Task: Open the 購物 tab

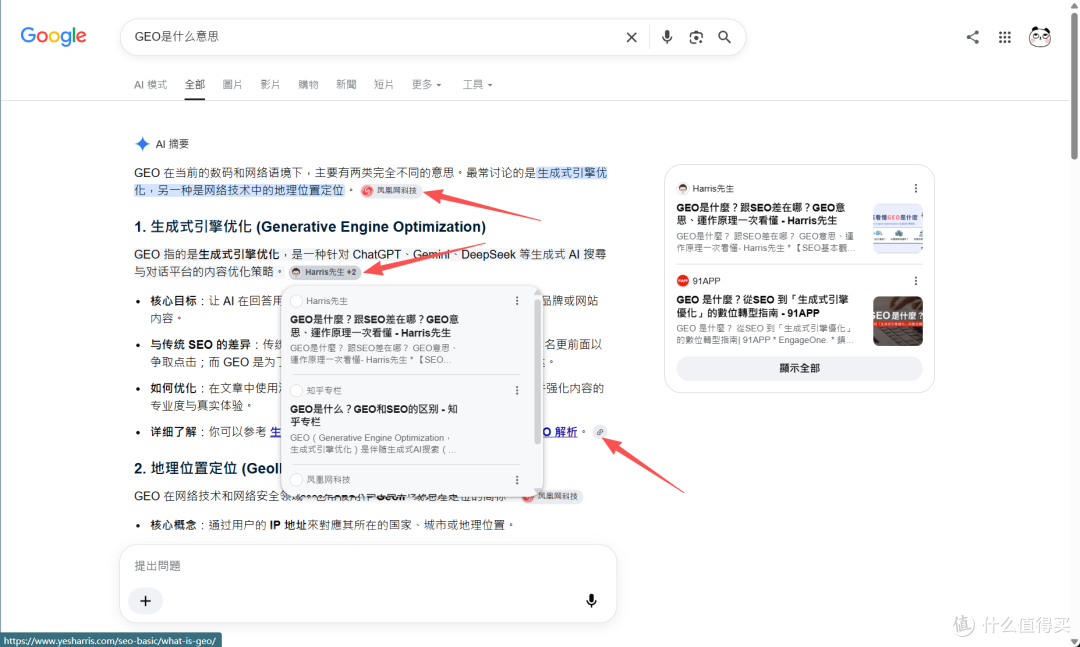Action: pyautogui.click(x=308, y=84)
